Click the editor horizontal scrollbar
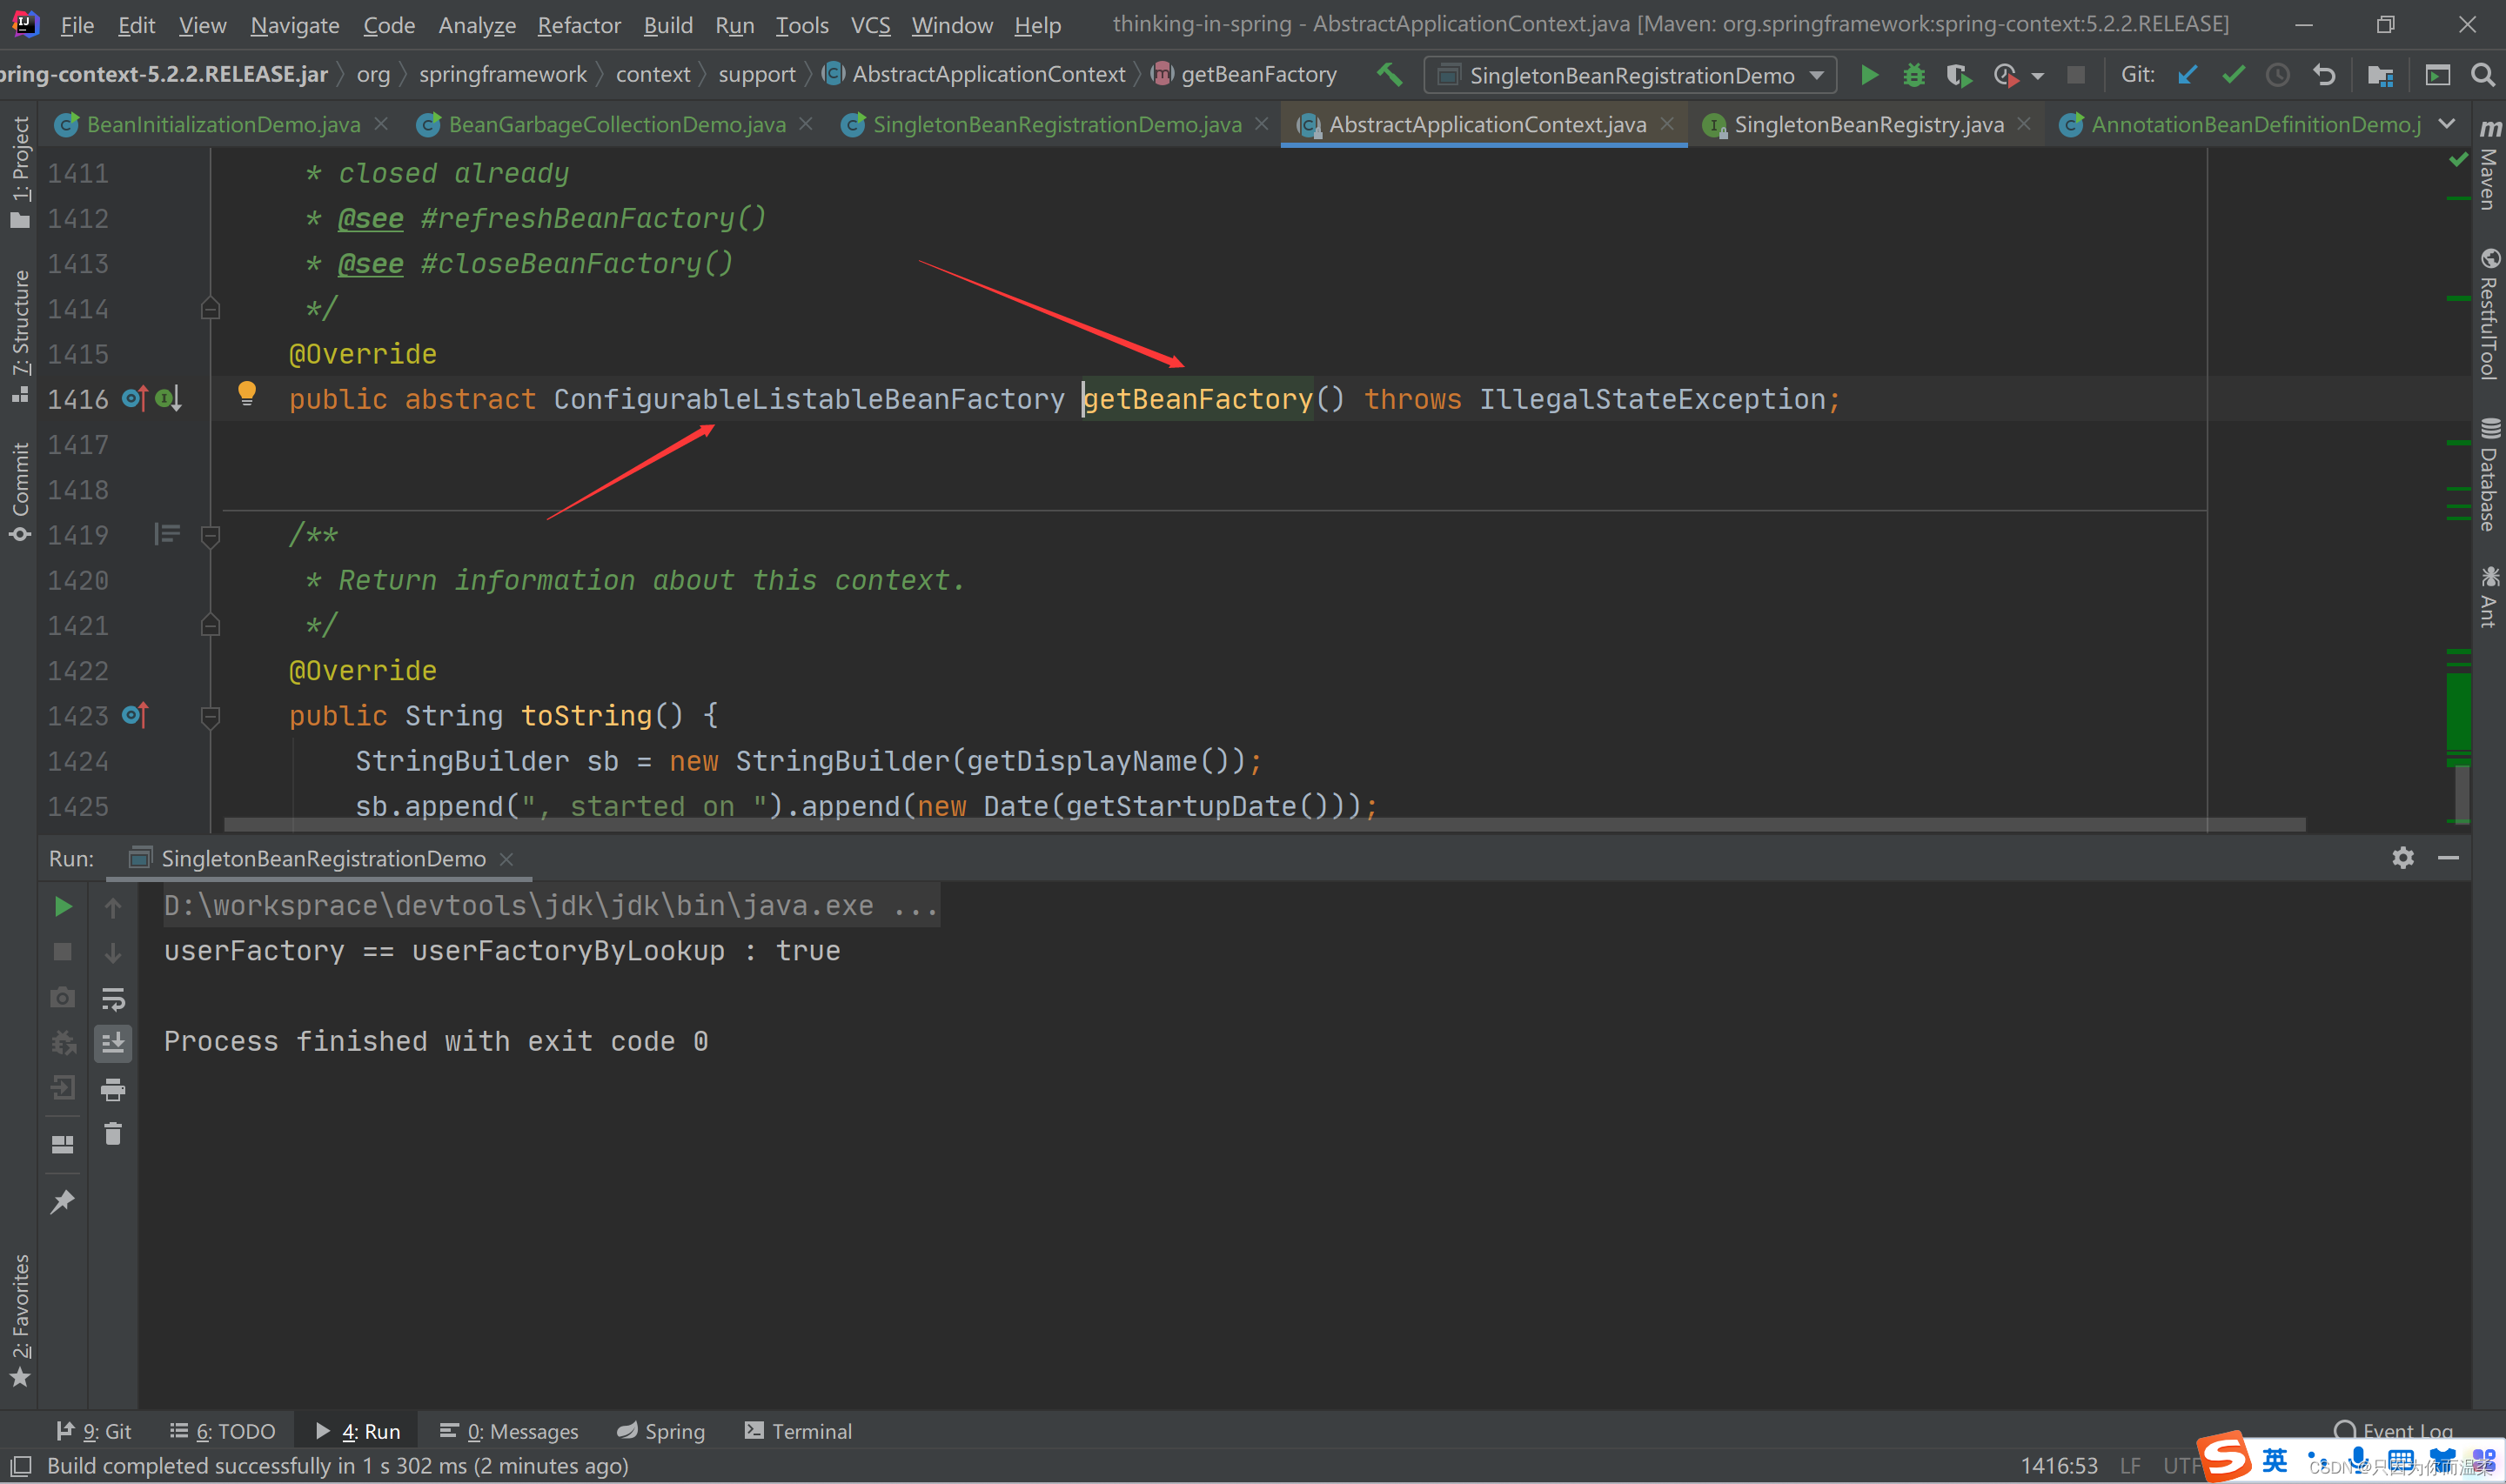Viewport: 2506px width, 1484px height. click(1264, 825)
